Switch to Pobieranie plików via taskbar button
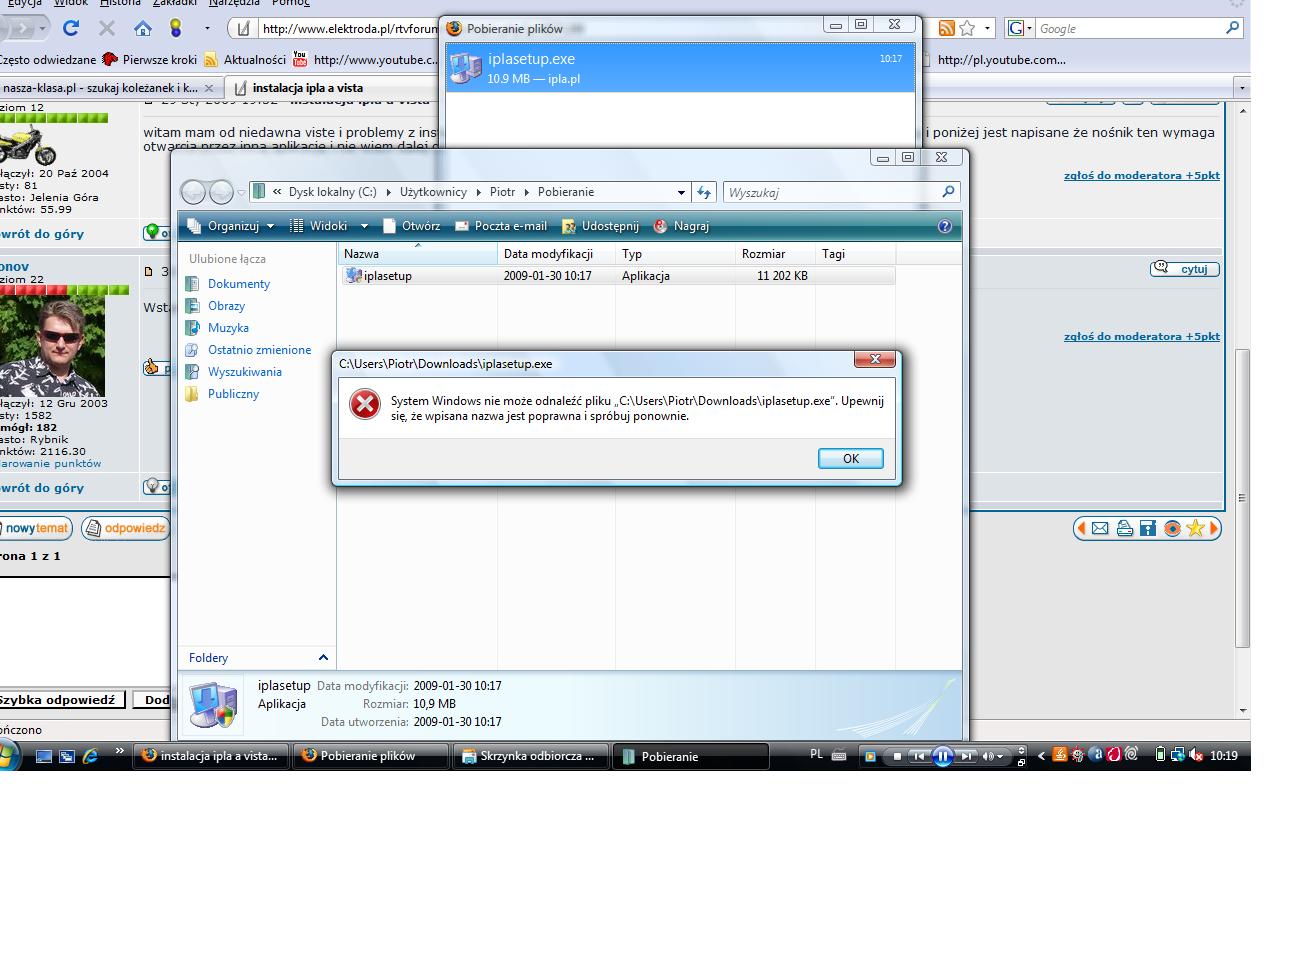Viewport: 1296px width, 972px height. click(x=370, y=756)
